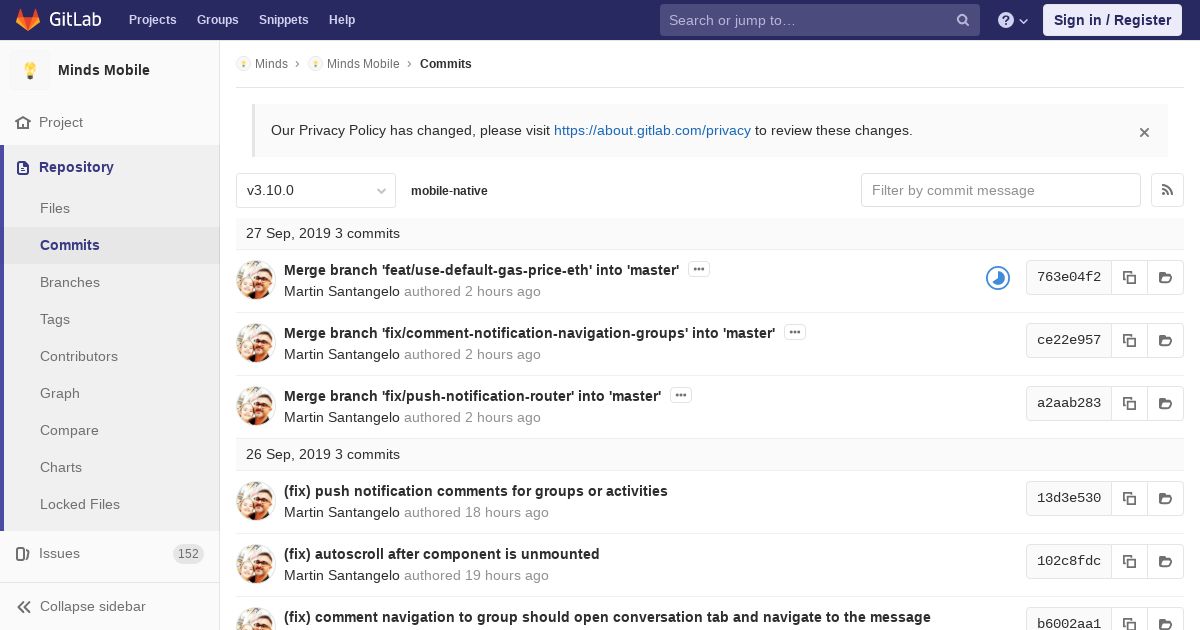Screen dimensions: 1200x630
Task: Click the pipeline running status icon for 763e04f2
Action: [998, 278]
